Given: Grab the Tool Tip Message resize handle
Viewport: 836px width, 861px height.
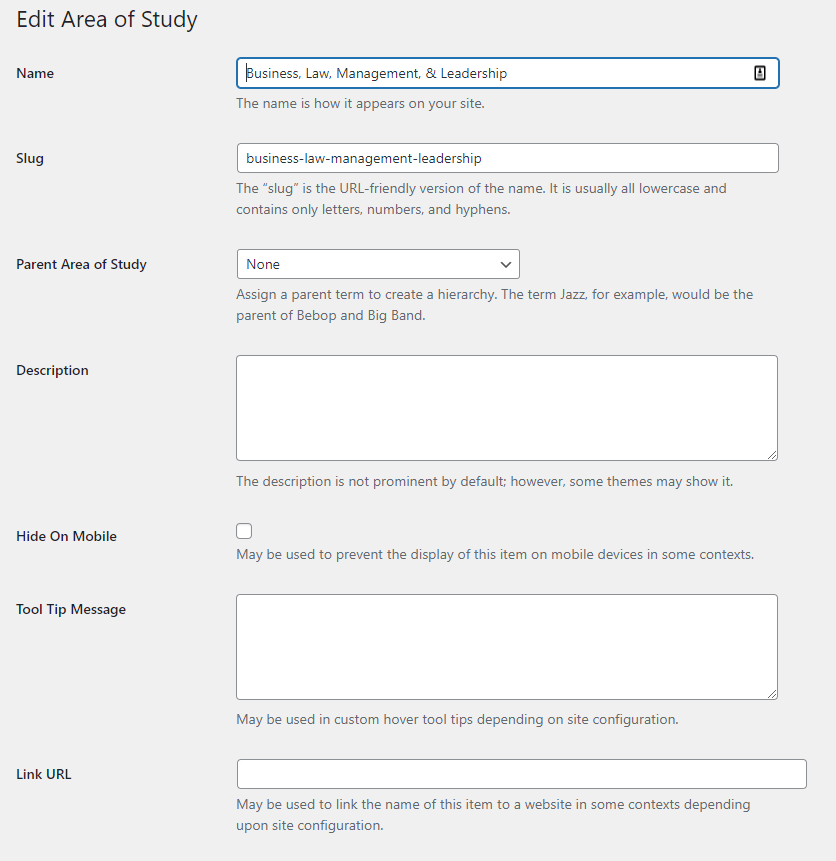Looking at the screenshot, I should click(x=772, y=694).
